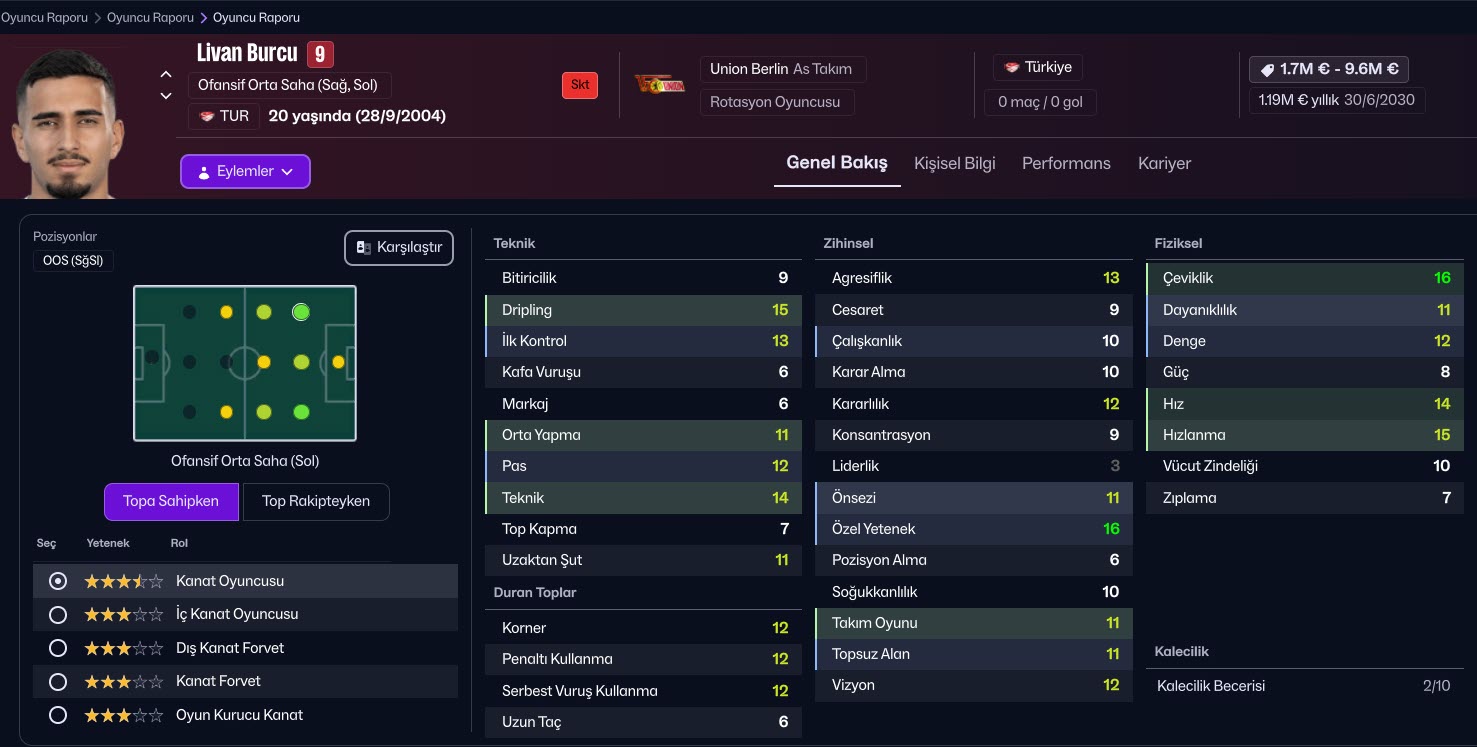This screenshot has width=1477, height=747.
Task: Open the Performans tab
Action: (x=1066, y=163)
